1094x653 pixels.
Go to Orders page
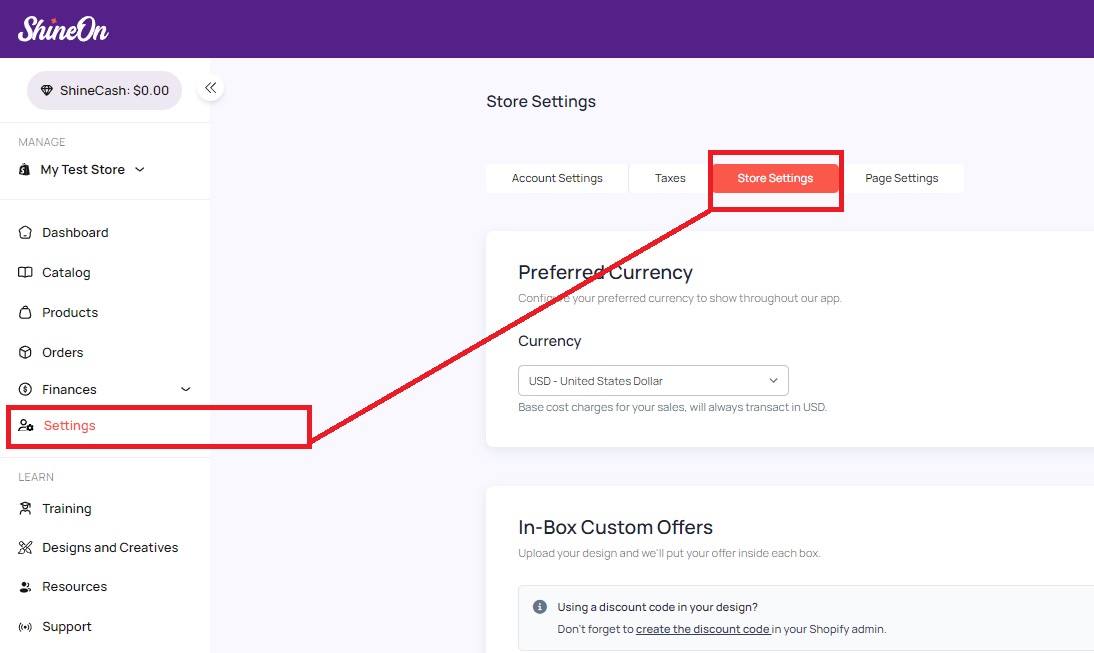click(x=63, y=352)
